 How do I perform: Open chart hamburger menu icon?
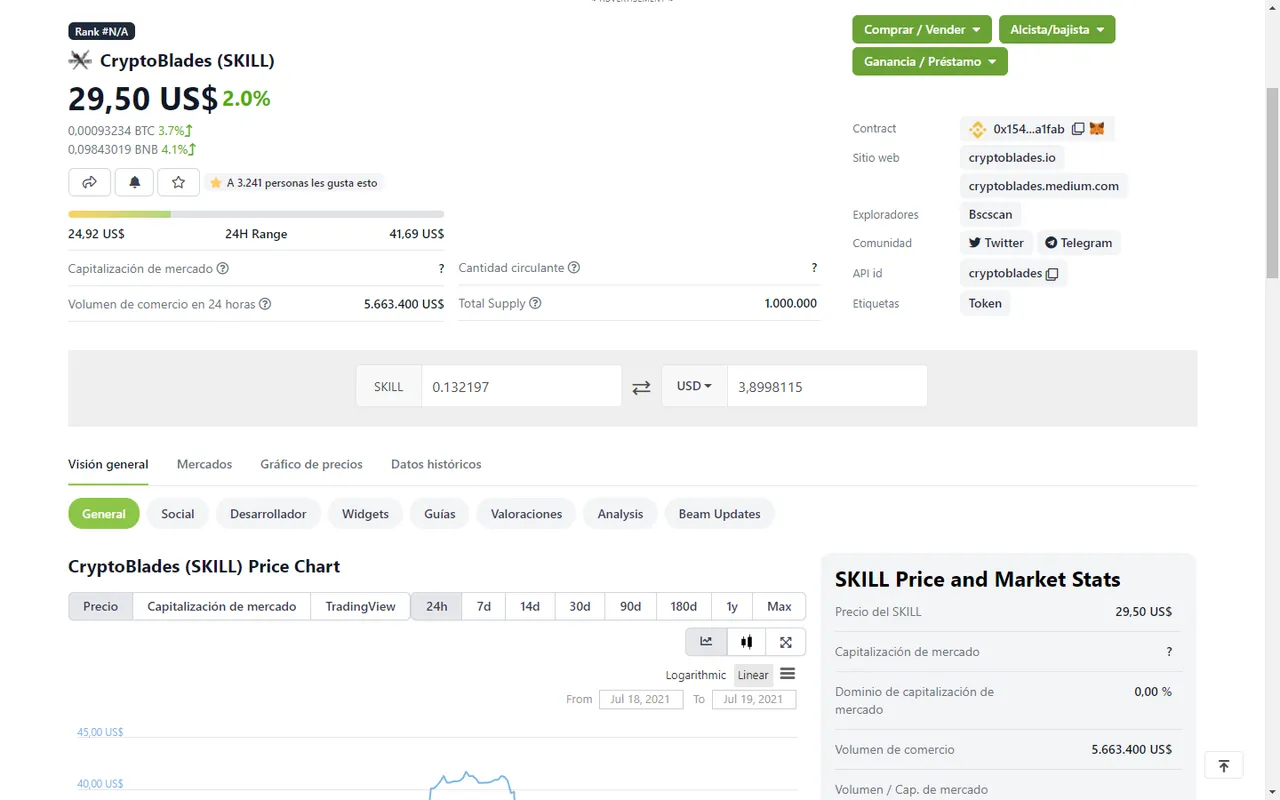coord(787,674)
